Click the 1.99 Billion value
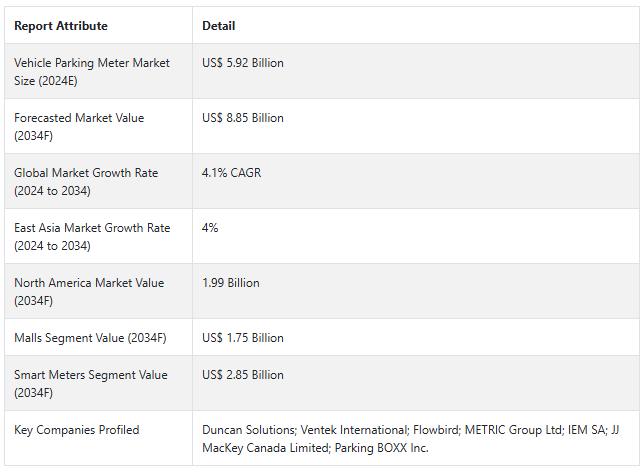The image size is (643, 474). coord(230,283)
